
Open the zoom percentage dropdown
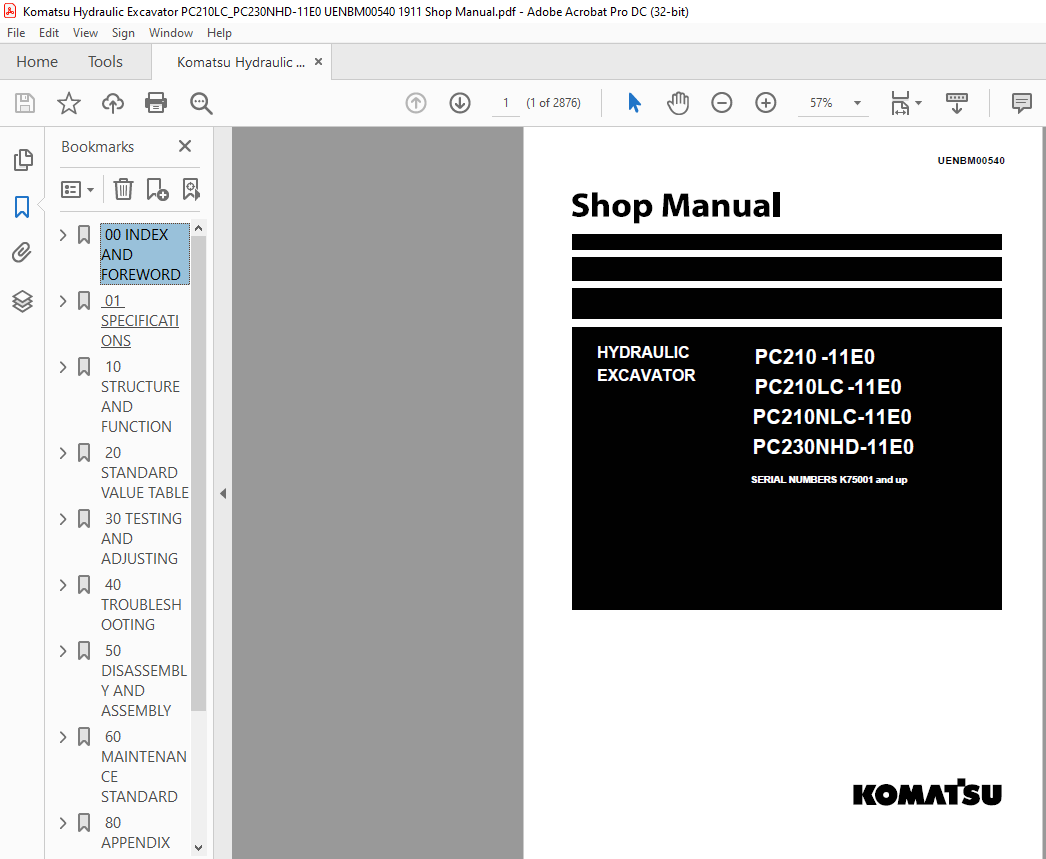pyautogui.click(x=857, y=103)
